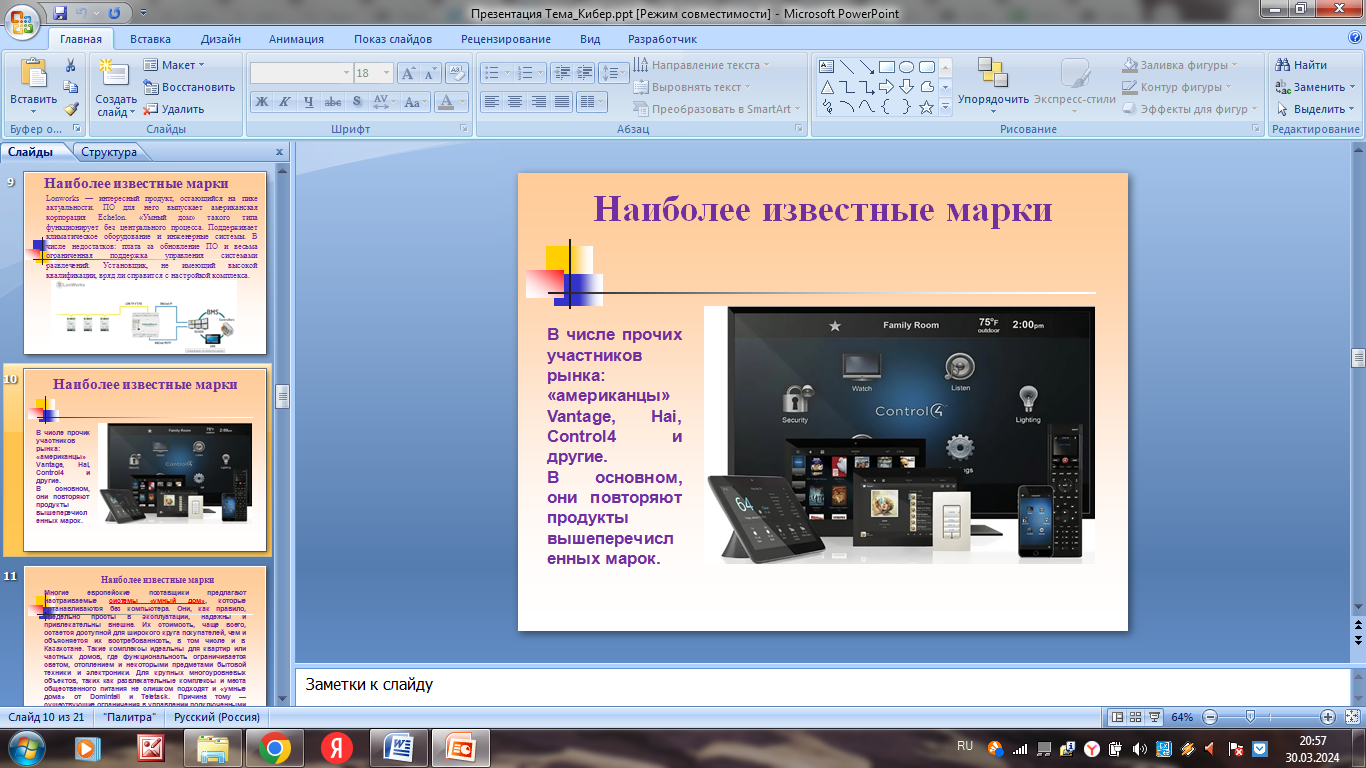Open the line spacing dropdown
This screenshot has height=768, width=1366.
[x=613, y=73]
